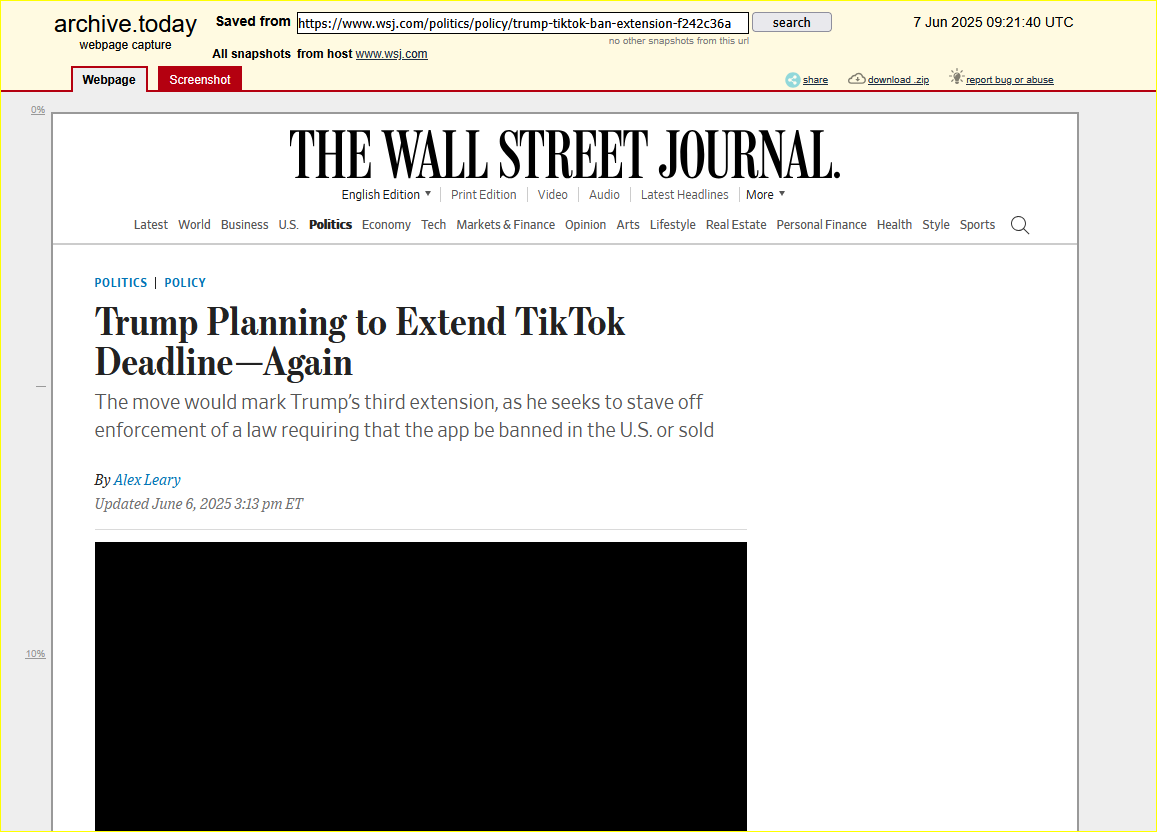1157x832 pixels.
Task: Click report bug or abuse link
Action: pyautogui.click(x=1009, y=80)
